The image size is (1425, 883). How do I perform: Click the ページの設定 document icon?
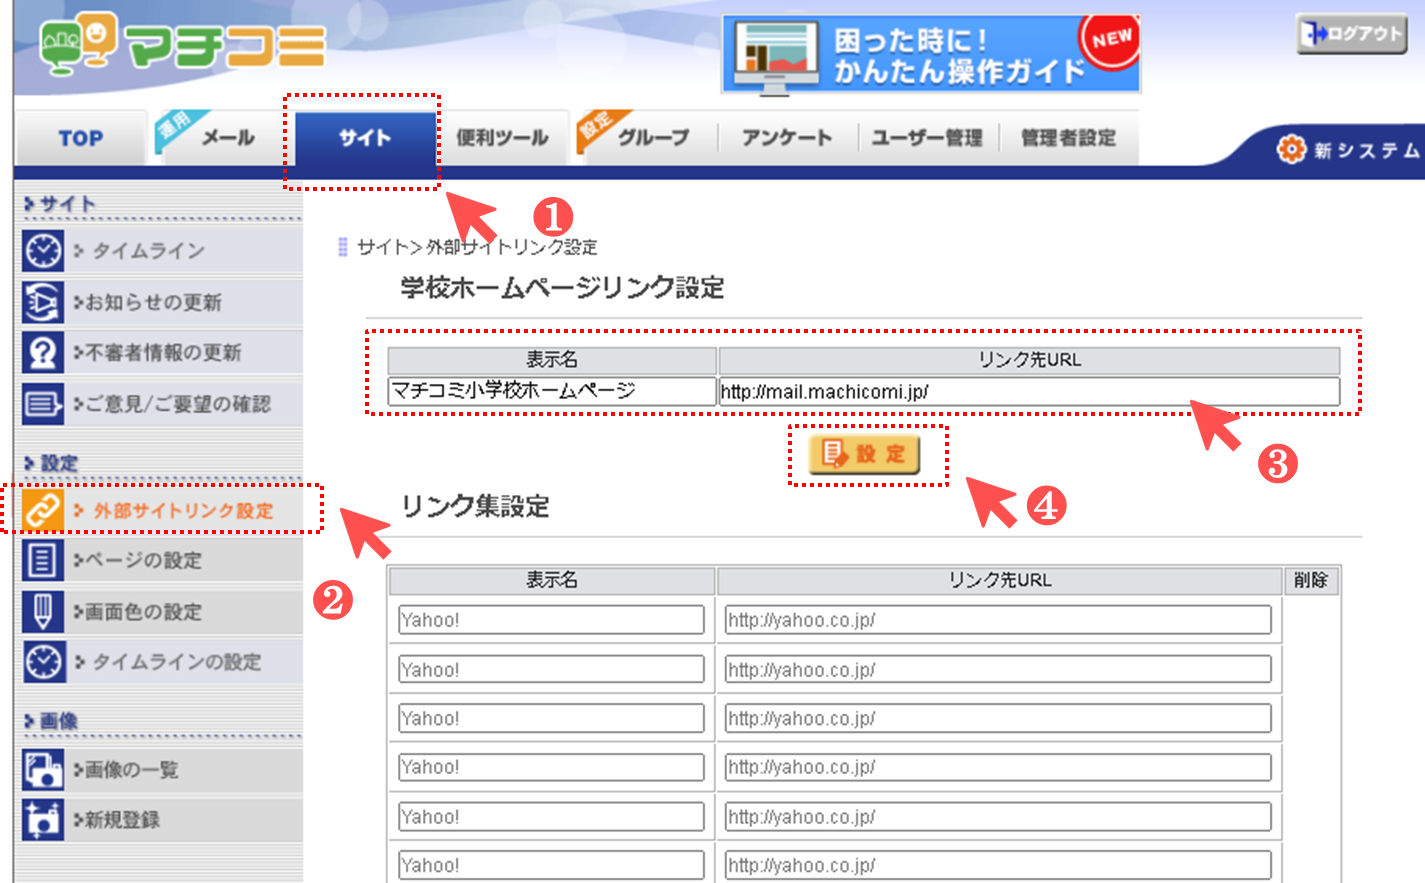(x=43, y=560)
